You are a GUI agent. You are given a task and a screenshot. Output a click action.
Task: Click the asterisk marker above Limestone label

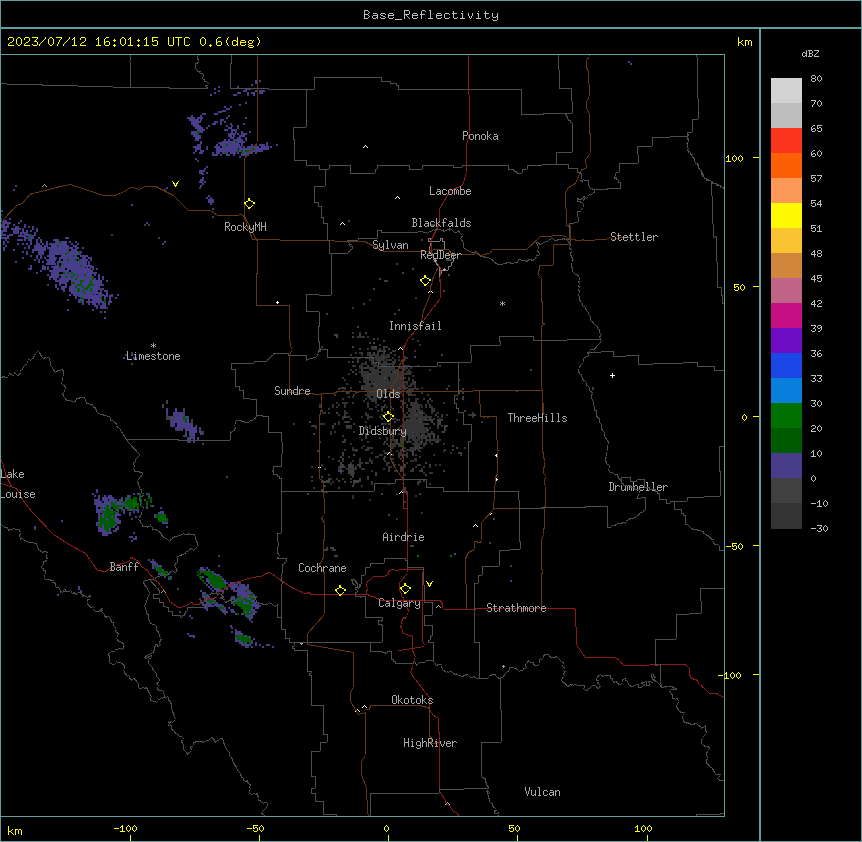[x=153, y=346]
